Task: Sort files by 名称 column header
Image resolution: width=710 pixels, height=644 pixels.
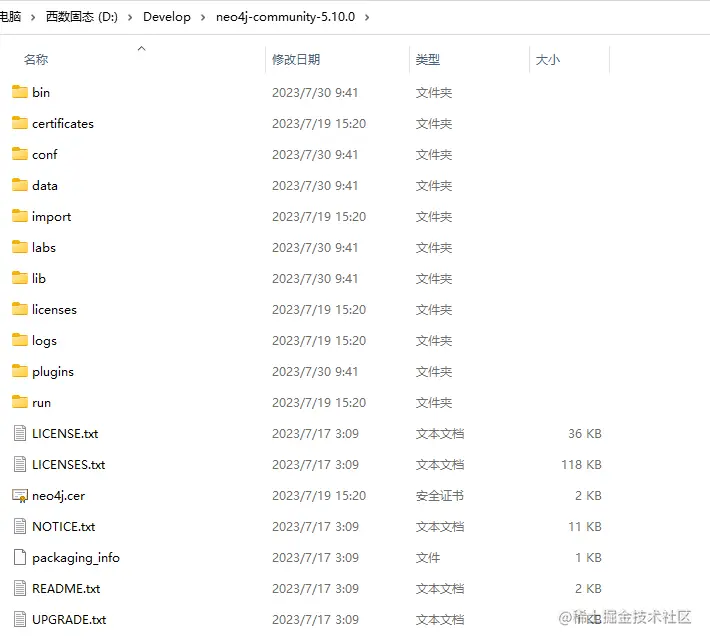Action: click(36, 59)
